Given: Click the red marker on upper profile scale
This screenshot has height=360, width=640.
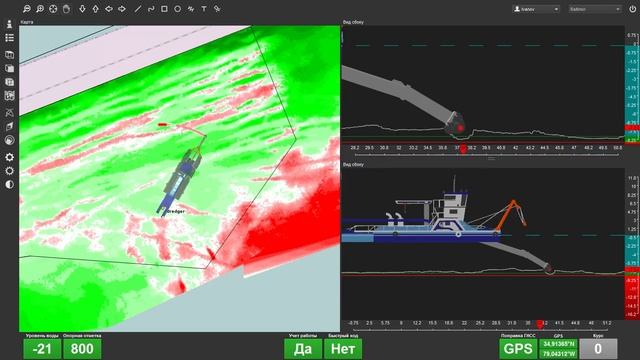Looking at the screenshot, I should click(463, 150).
